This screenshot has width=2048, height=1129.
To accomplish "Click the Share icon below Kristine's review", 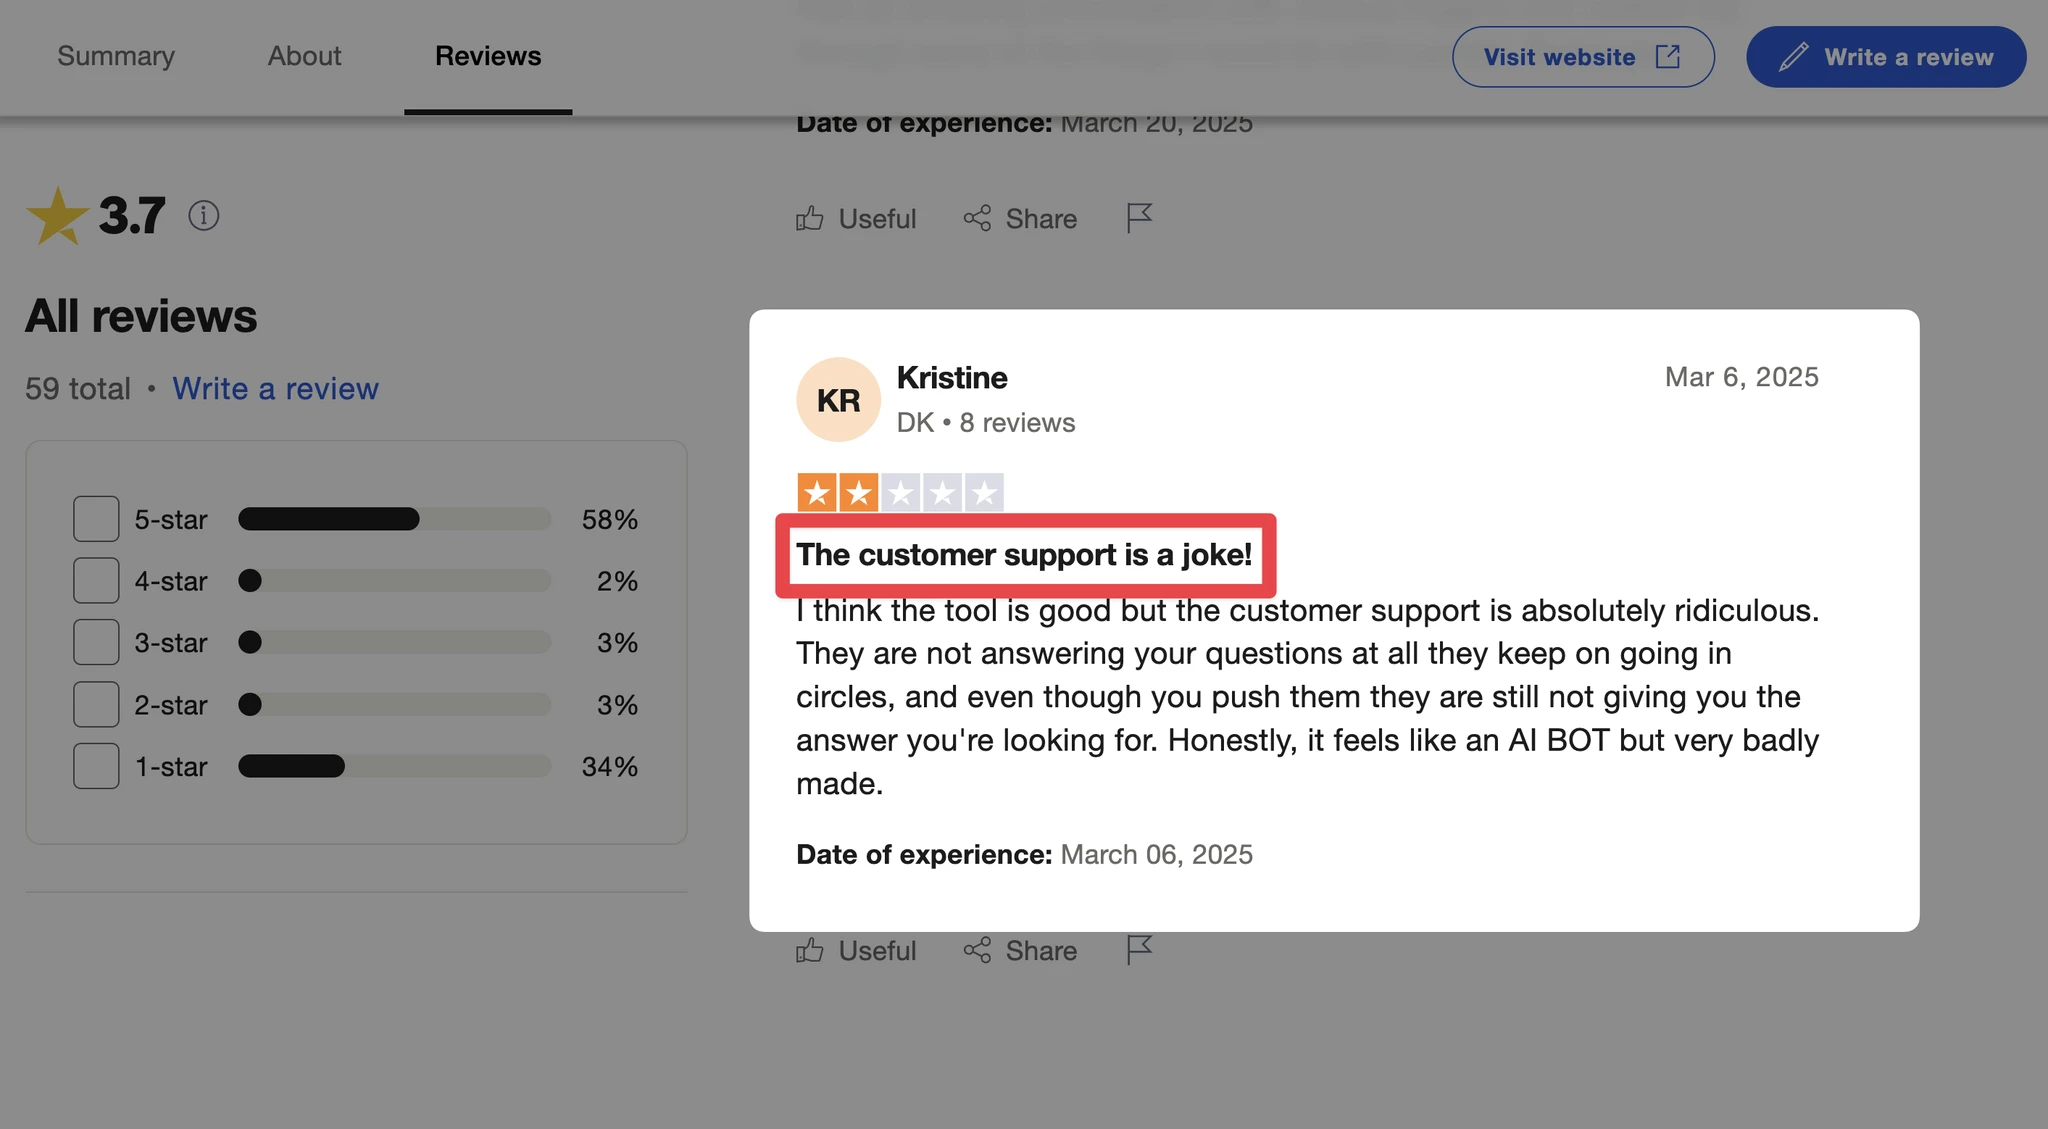I will pyautogui.click(x=977, y=950).
